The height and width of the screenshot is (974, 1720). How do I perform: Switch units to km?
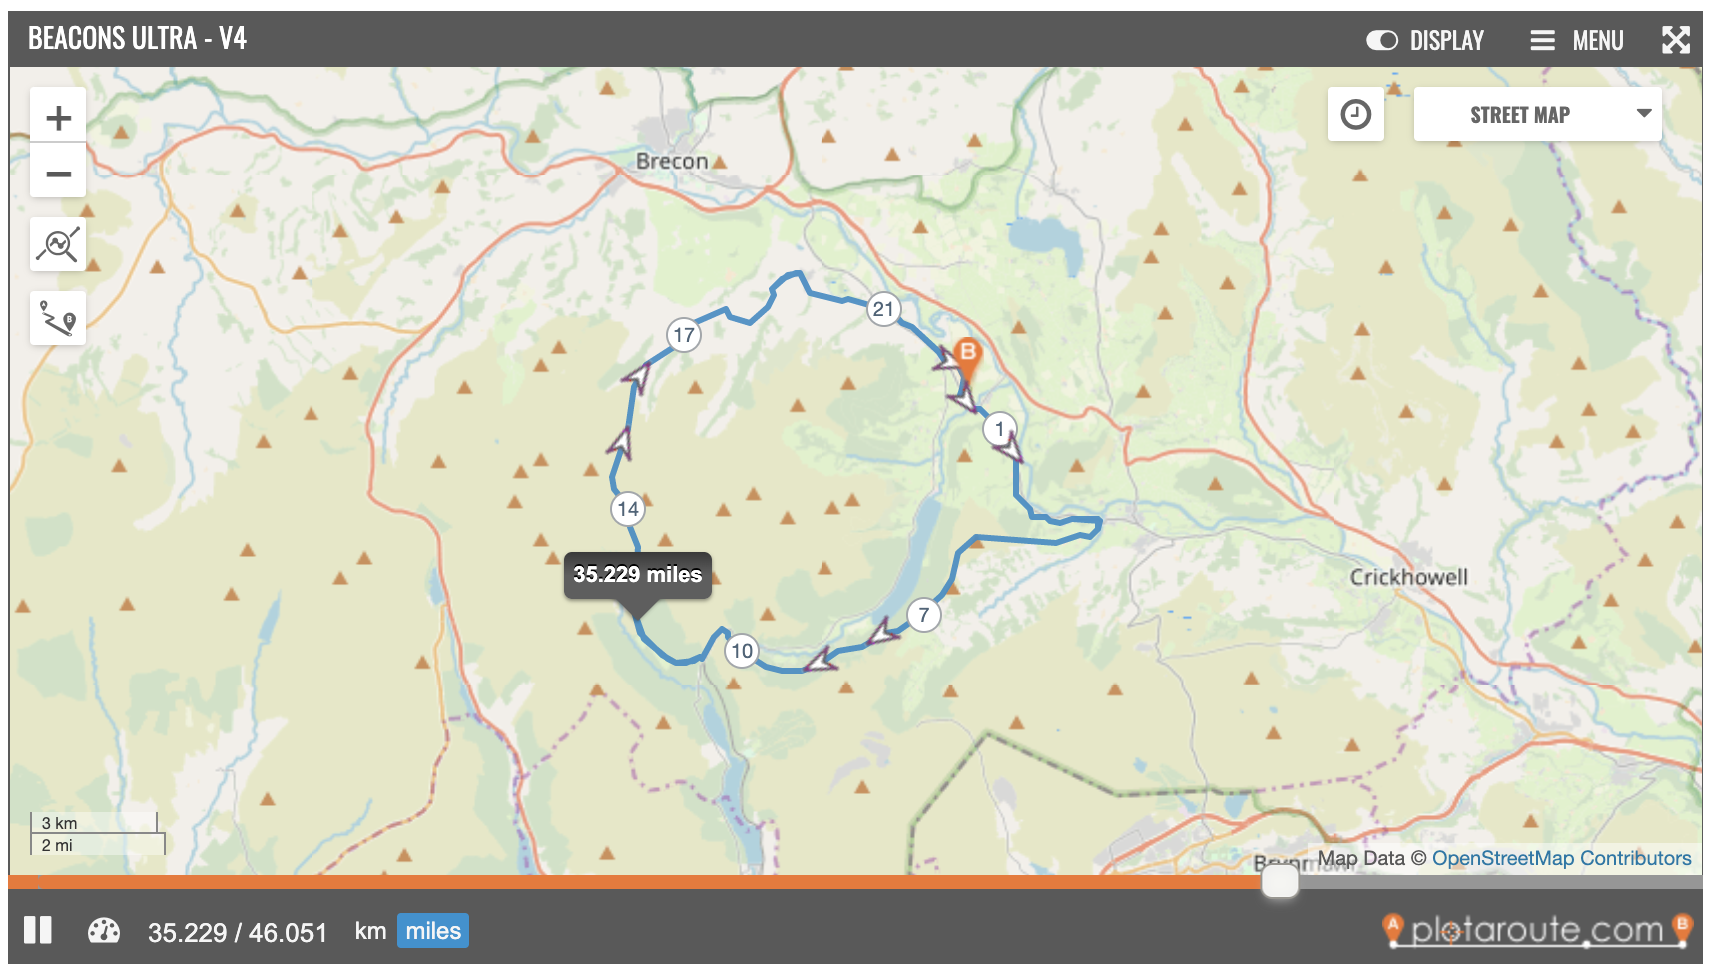pos(370,931)
